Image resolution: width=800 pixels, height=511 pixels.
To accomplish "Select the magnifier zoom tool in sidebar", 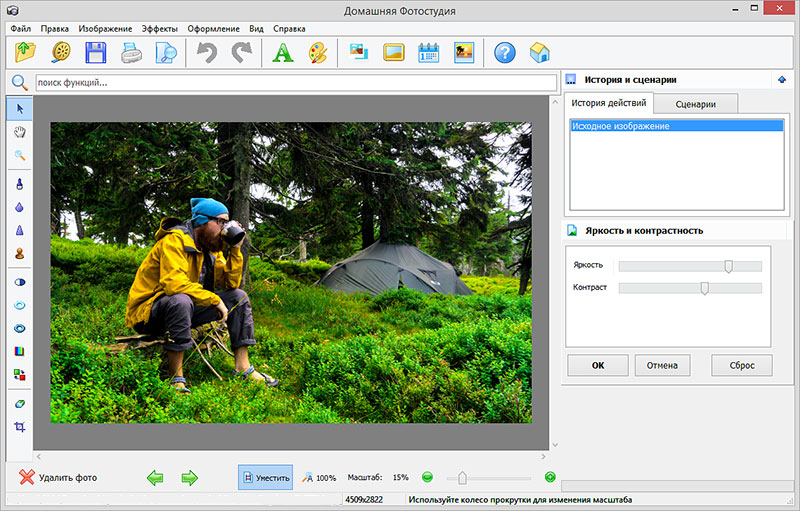I will (20, 156).
